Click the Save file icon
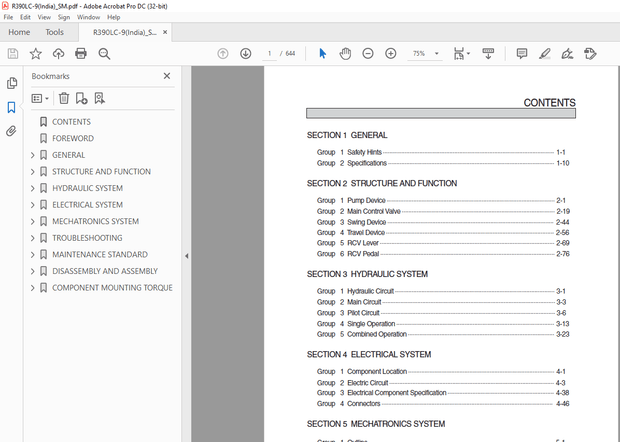The height and width of the screenshot is (442, 620). point(13,53)
